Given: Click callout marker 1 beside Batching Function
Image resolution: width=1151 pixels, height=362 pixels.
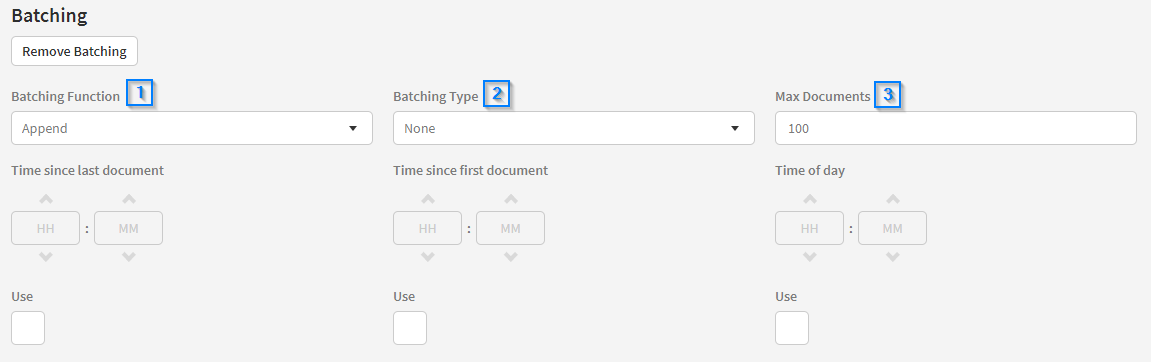Looking at the screenshot, I should click(139, 93).
